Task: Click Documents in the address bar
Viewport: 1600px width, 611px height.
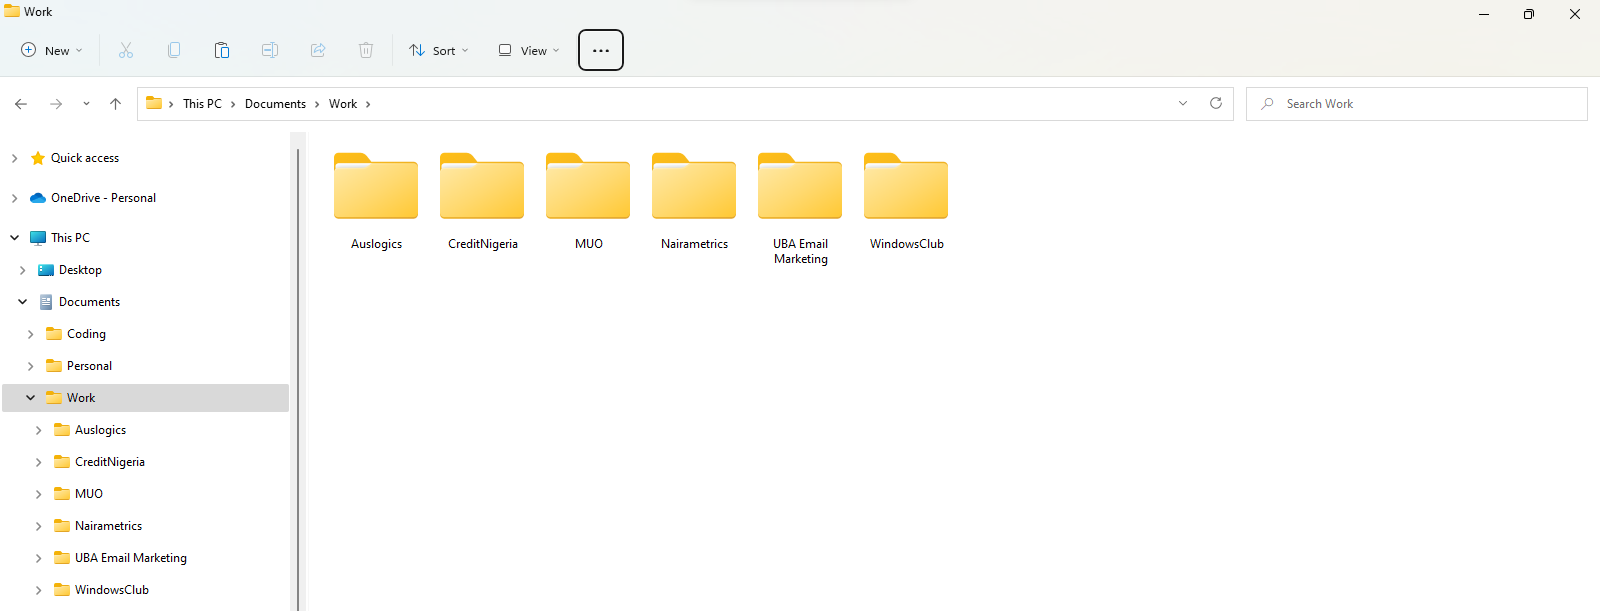Action: coord(275,104)
